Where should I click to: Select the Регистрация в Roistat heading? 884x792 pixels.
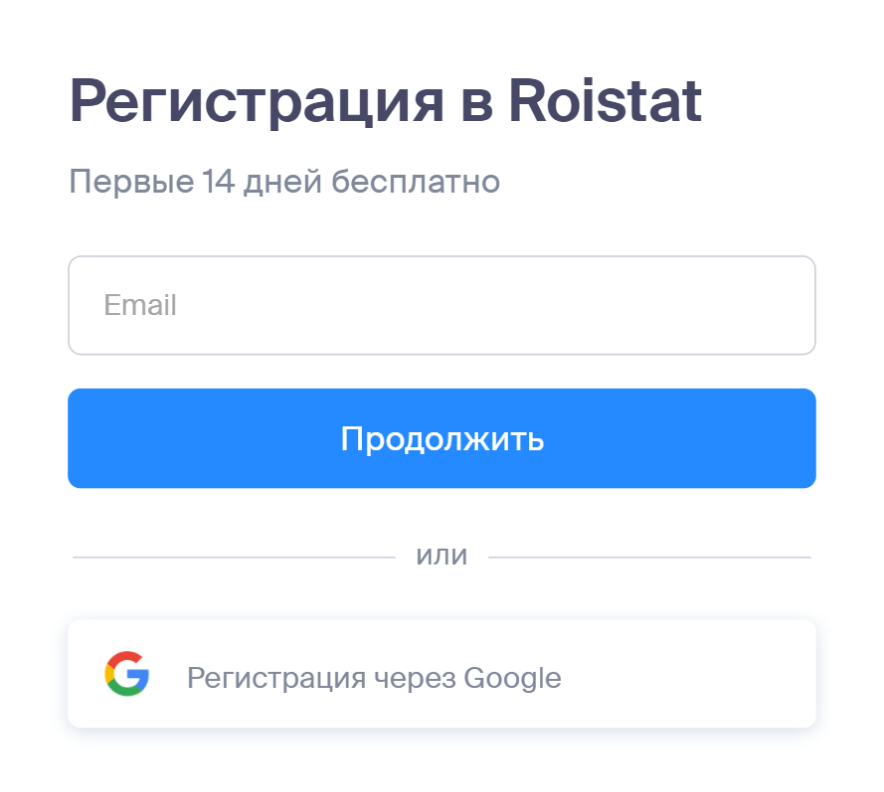(x=386, y=101)
